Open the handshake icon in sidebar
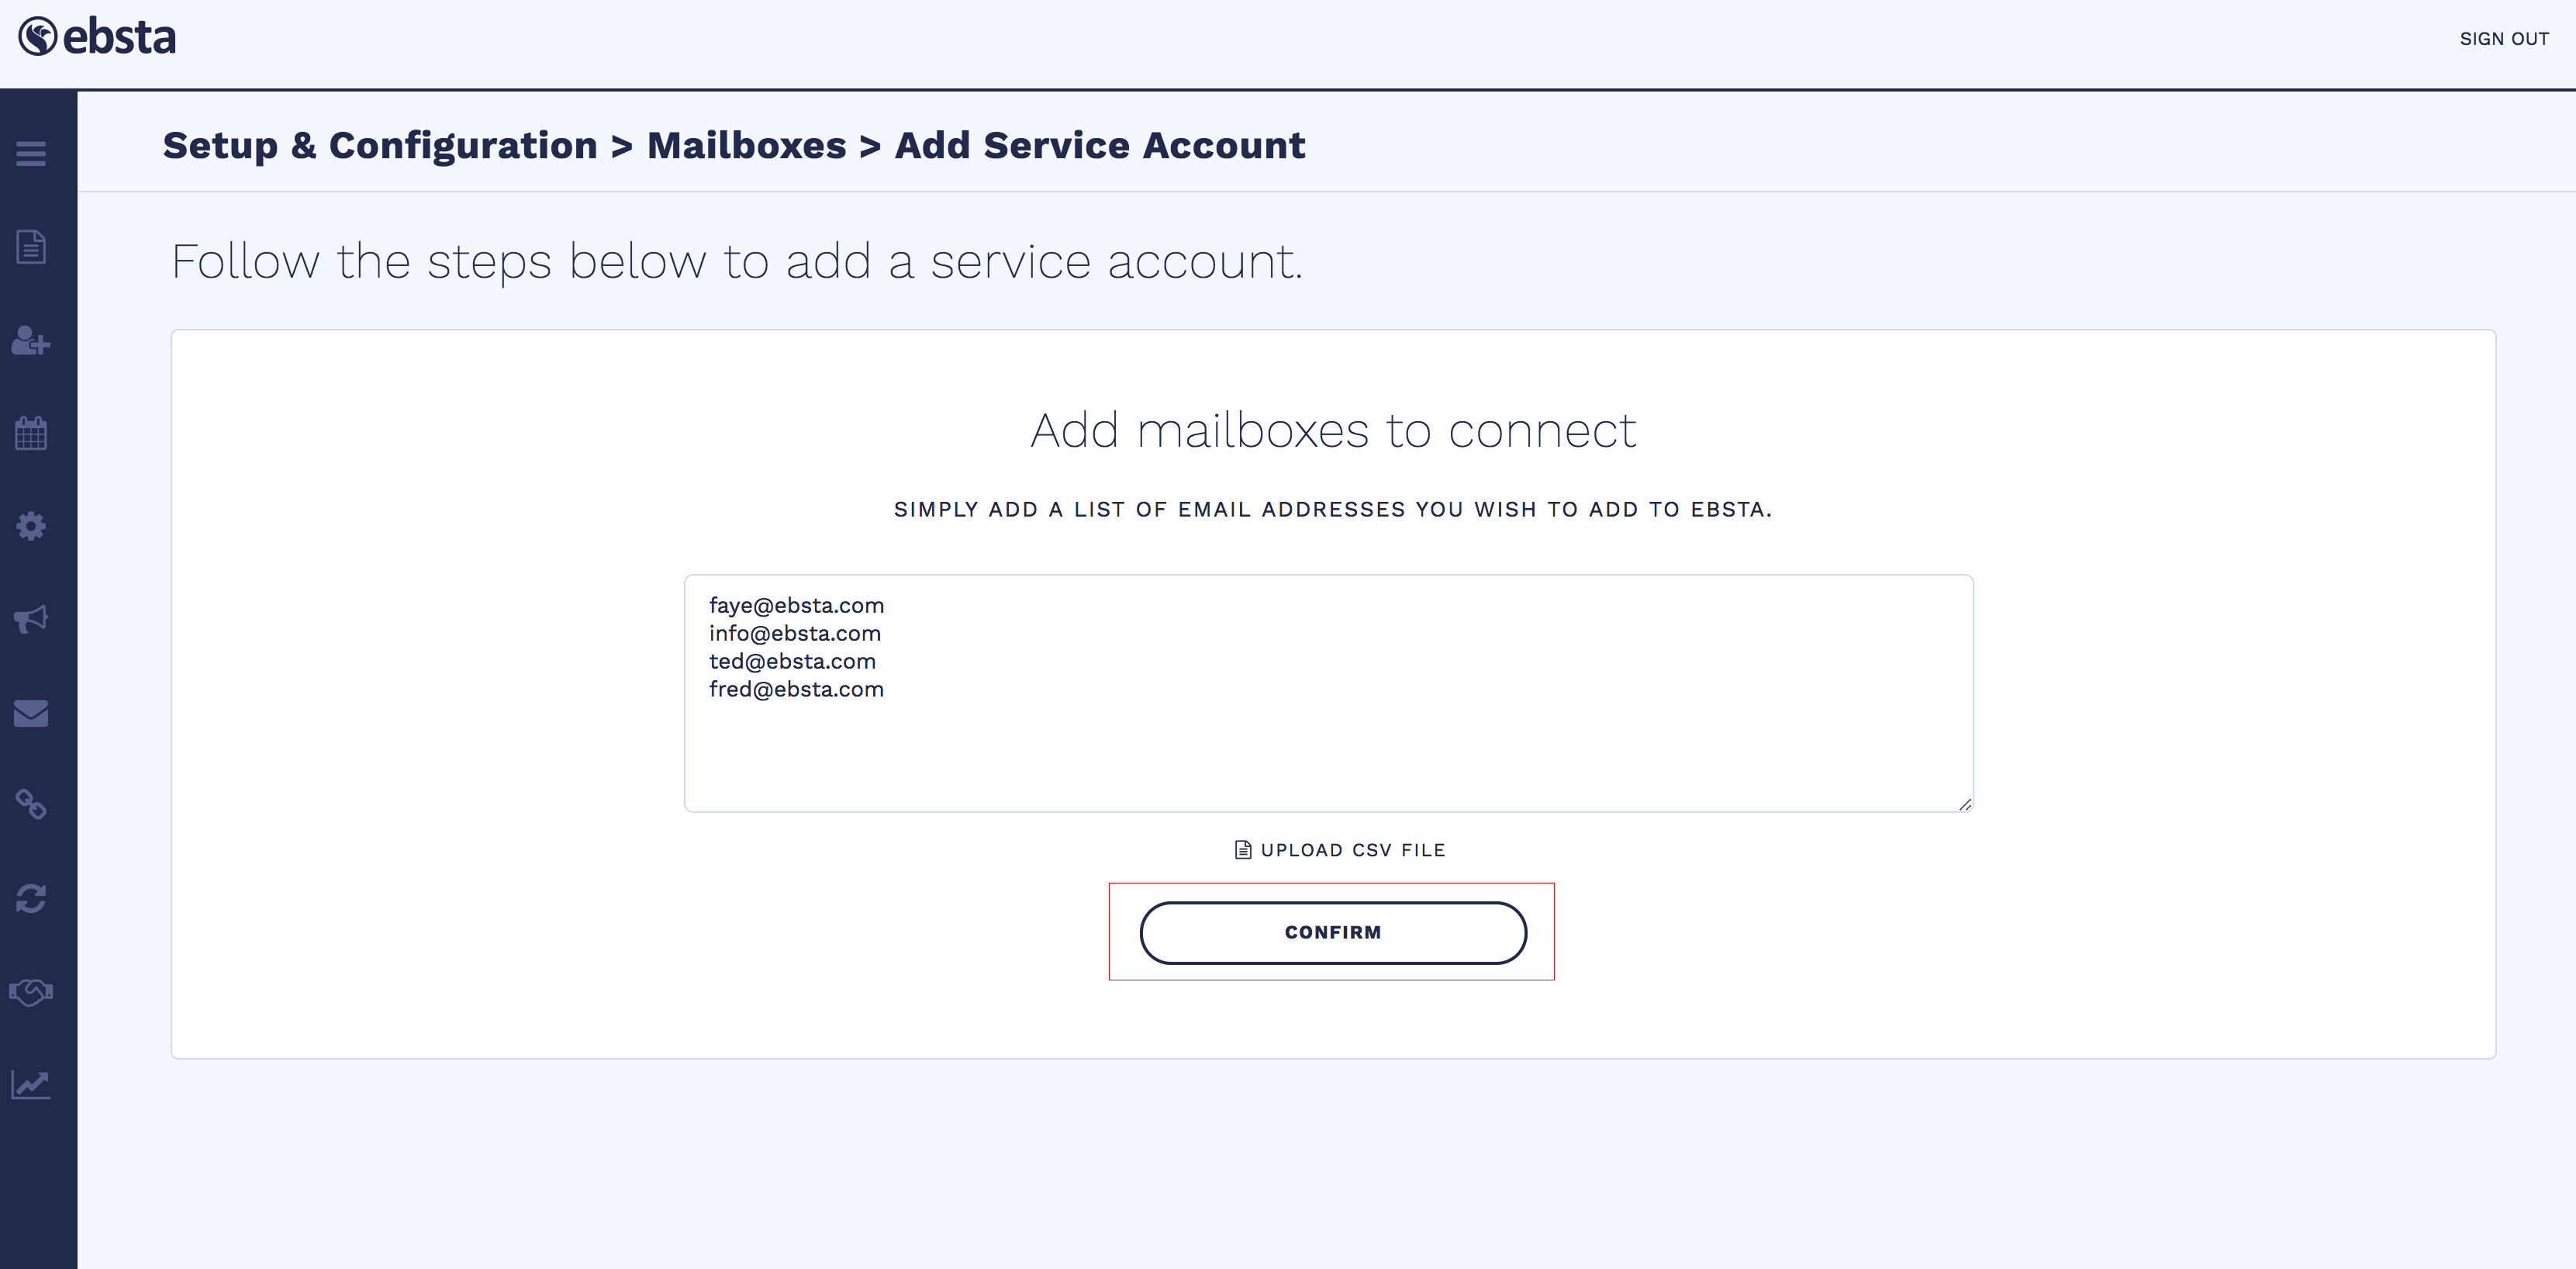Image resolution: width=2576 pixels, height=1269 pixels. coord(31,991)
